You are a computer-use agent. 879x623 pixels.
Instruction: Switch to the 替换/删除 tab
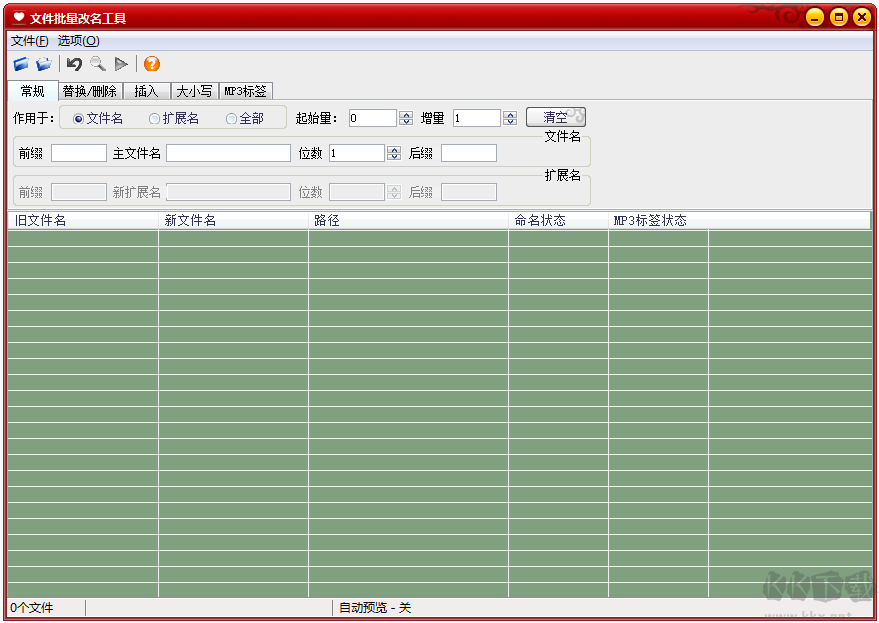point(90,91)
